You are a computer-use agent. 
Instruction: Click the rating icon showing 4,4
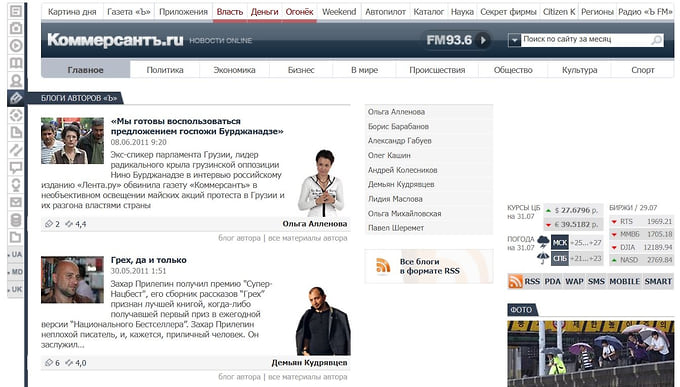click(x=69, y=224)
